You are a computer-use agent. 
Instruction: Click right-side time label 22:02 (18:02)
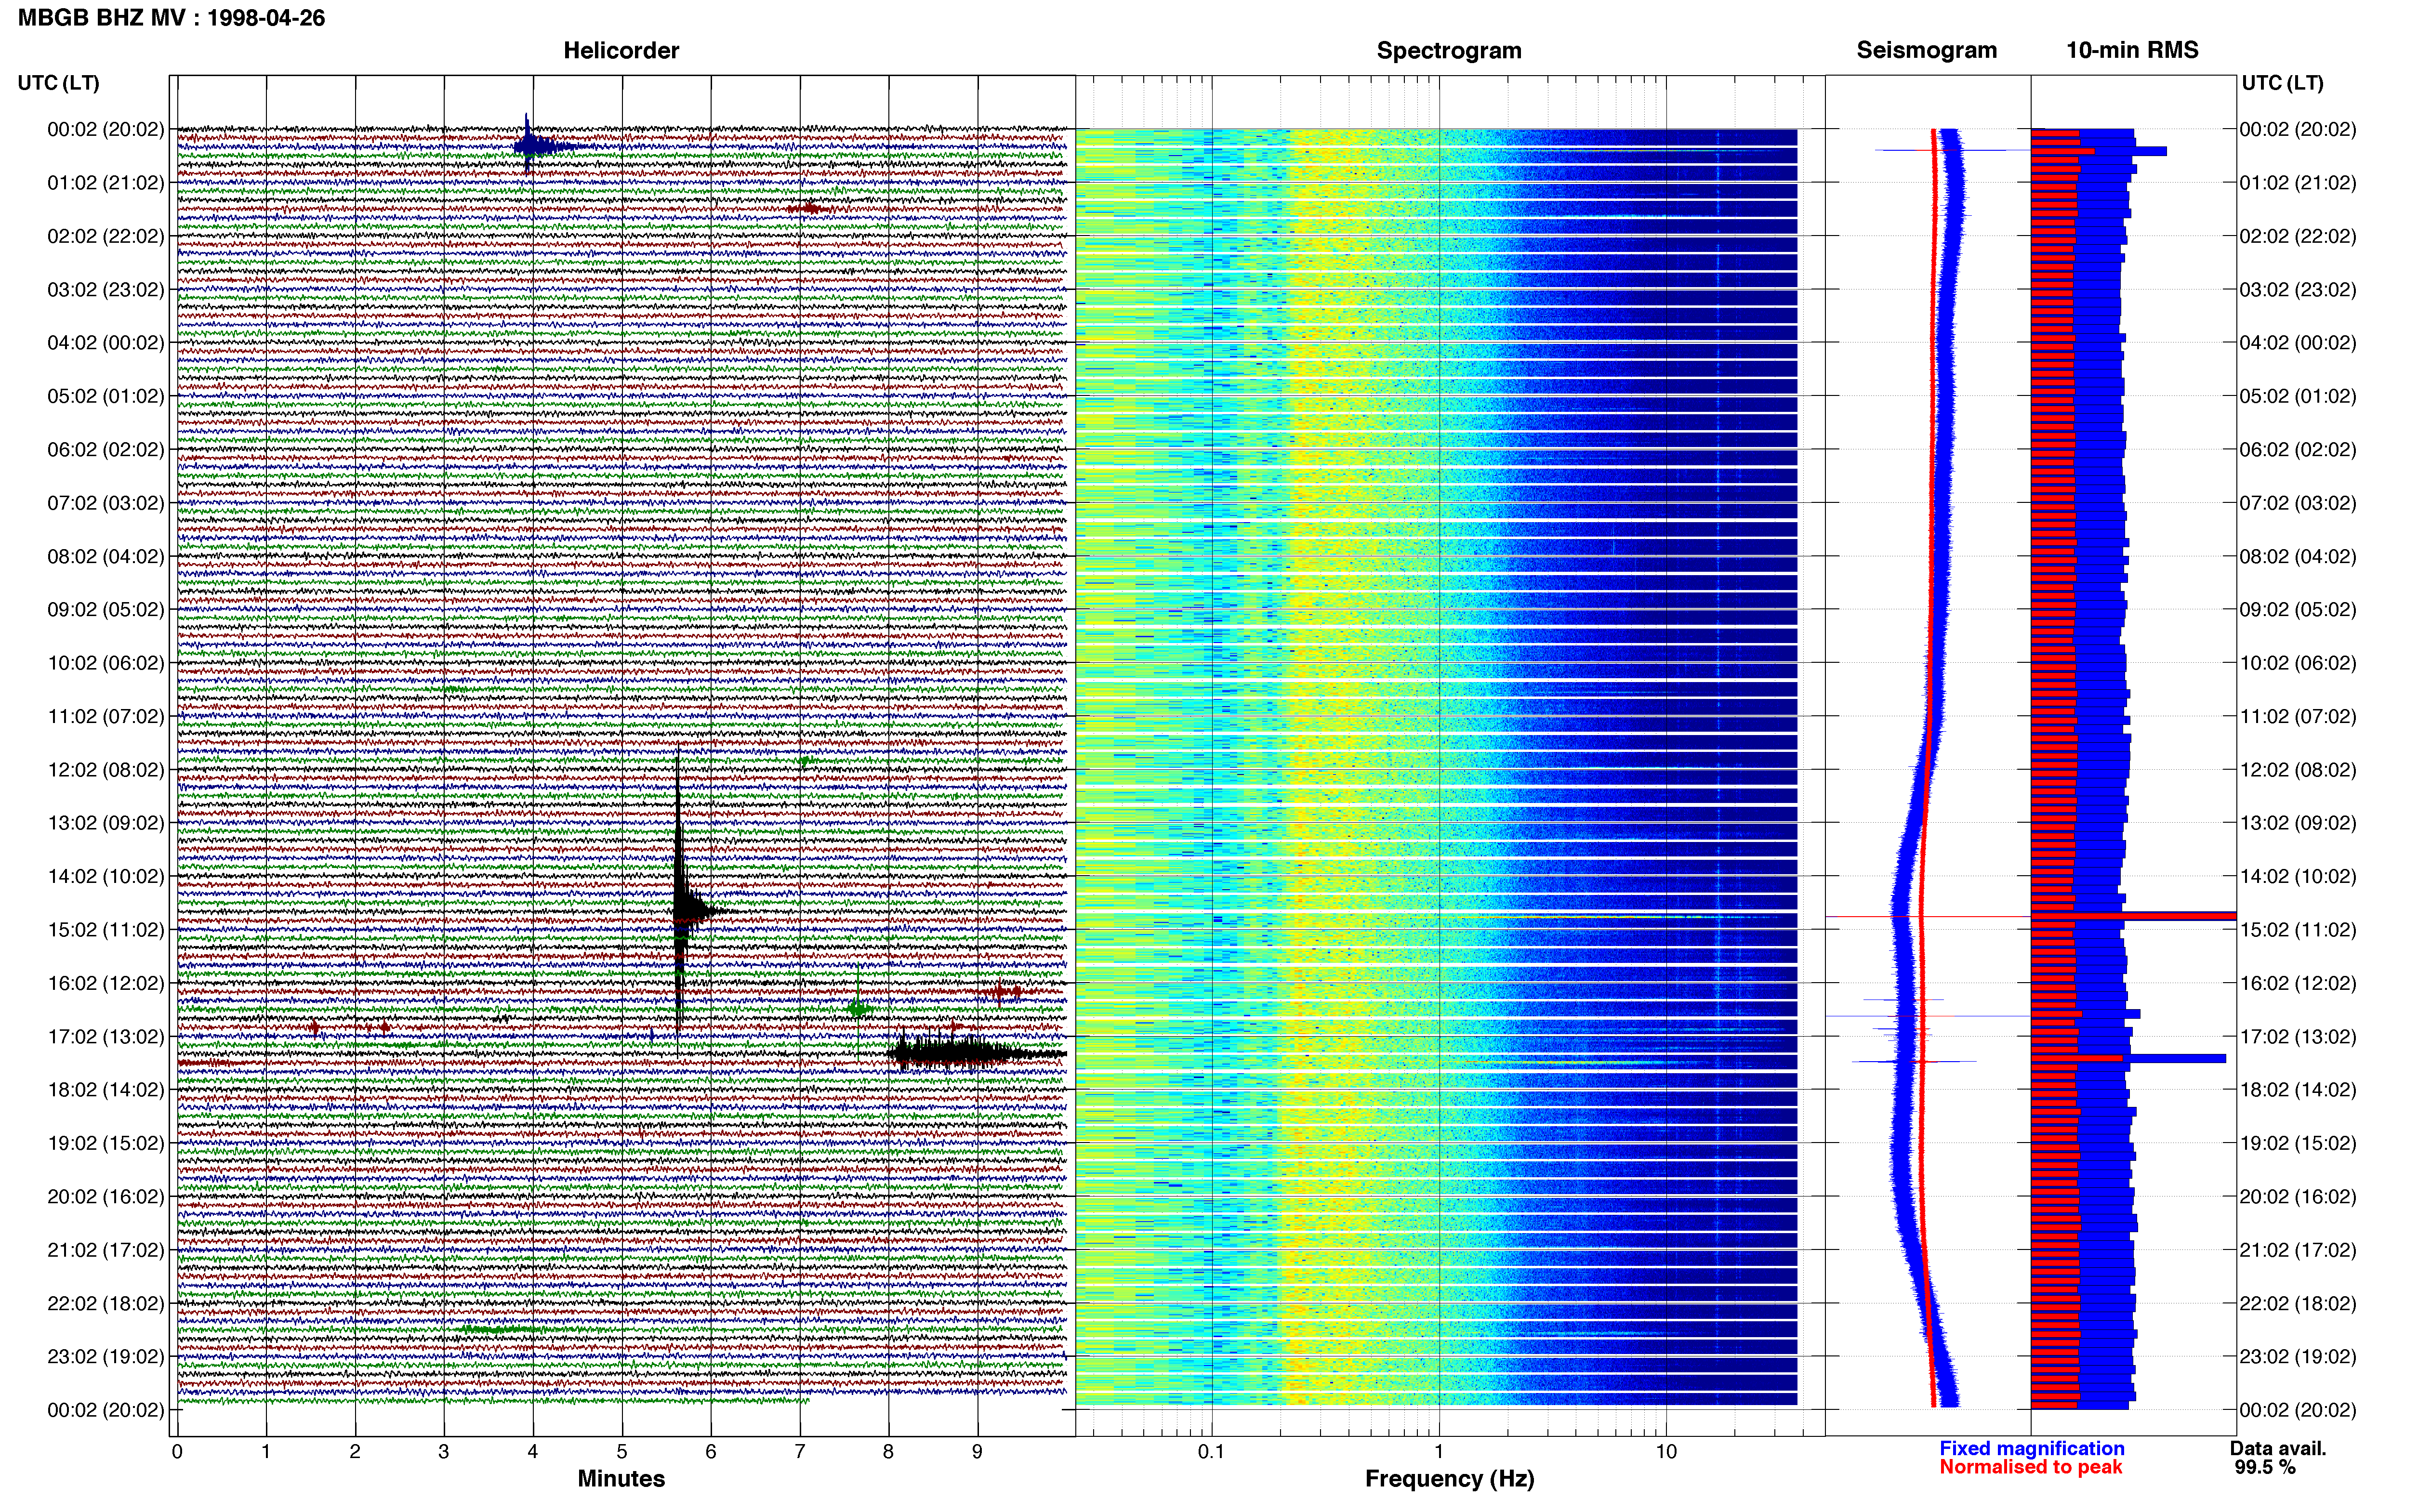(2297, 1303)
